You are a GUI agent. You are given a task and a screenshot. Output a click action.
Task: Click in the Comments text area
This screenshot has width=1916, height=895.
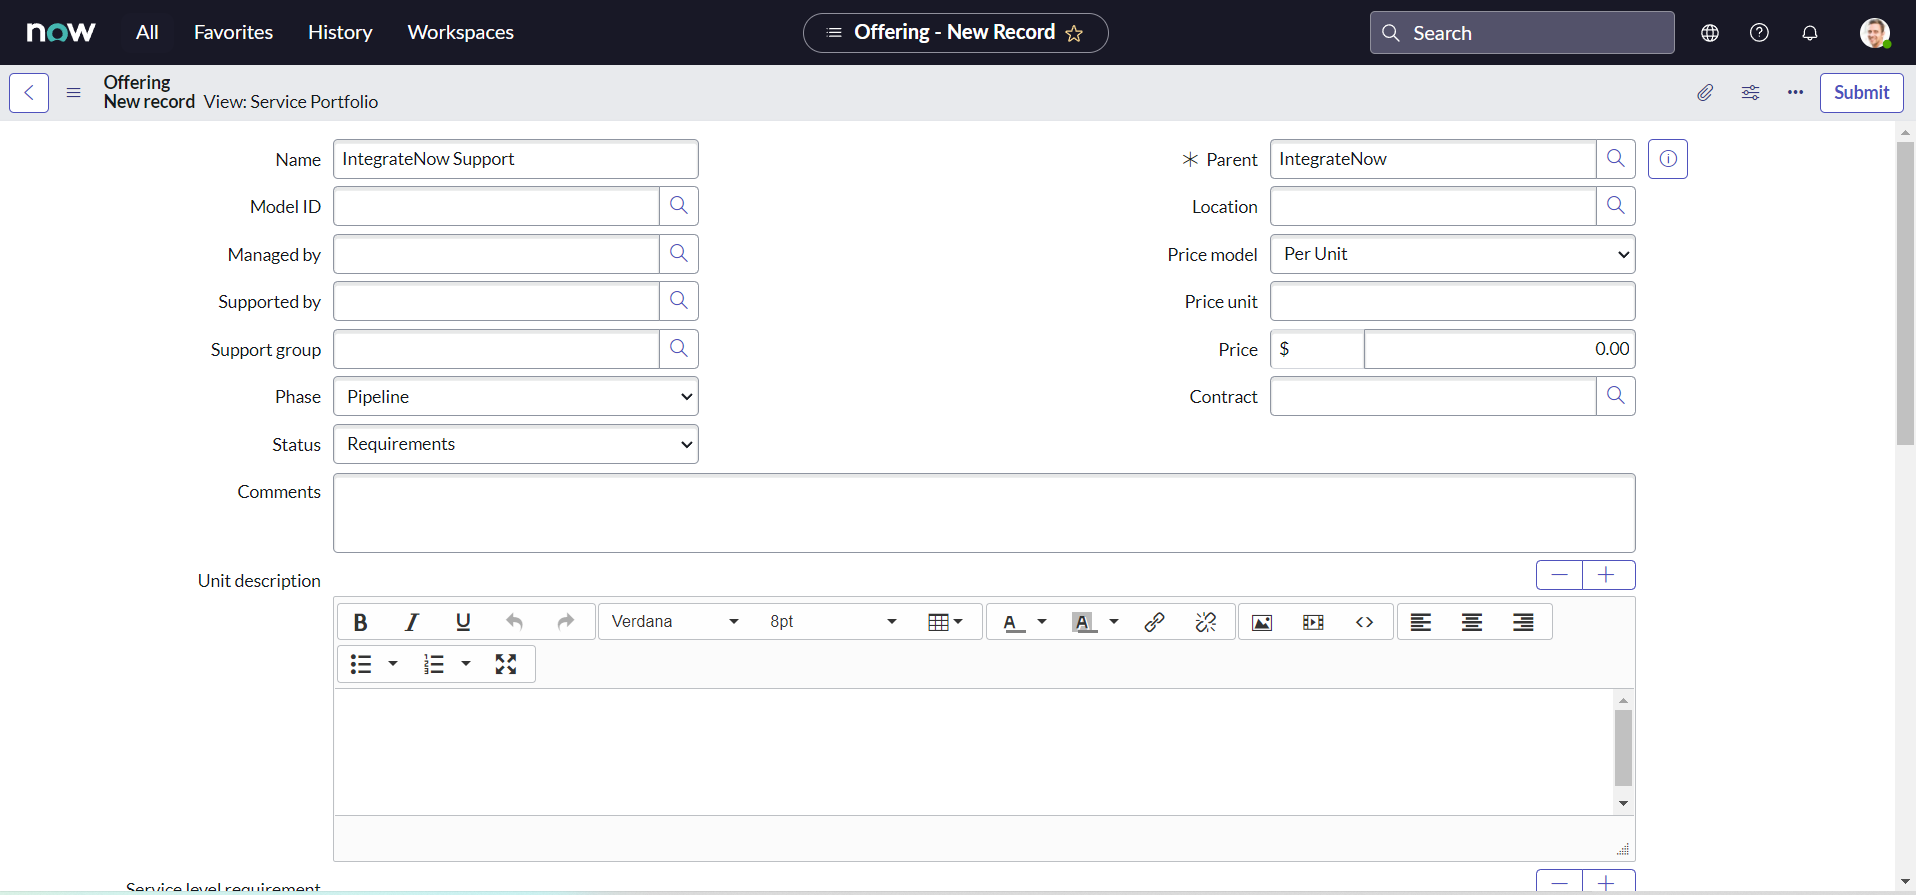pos(984,513)
